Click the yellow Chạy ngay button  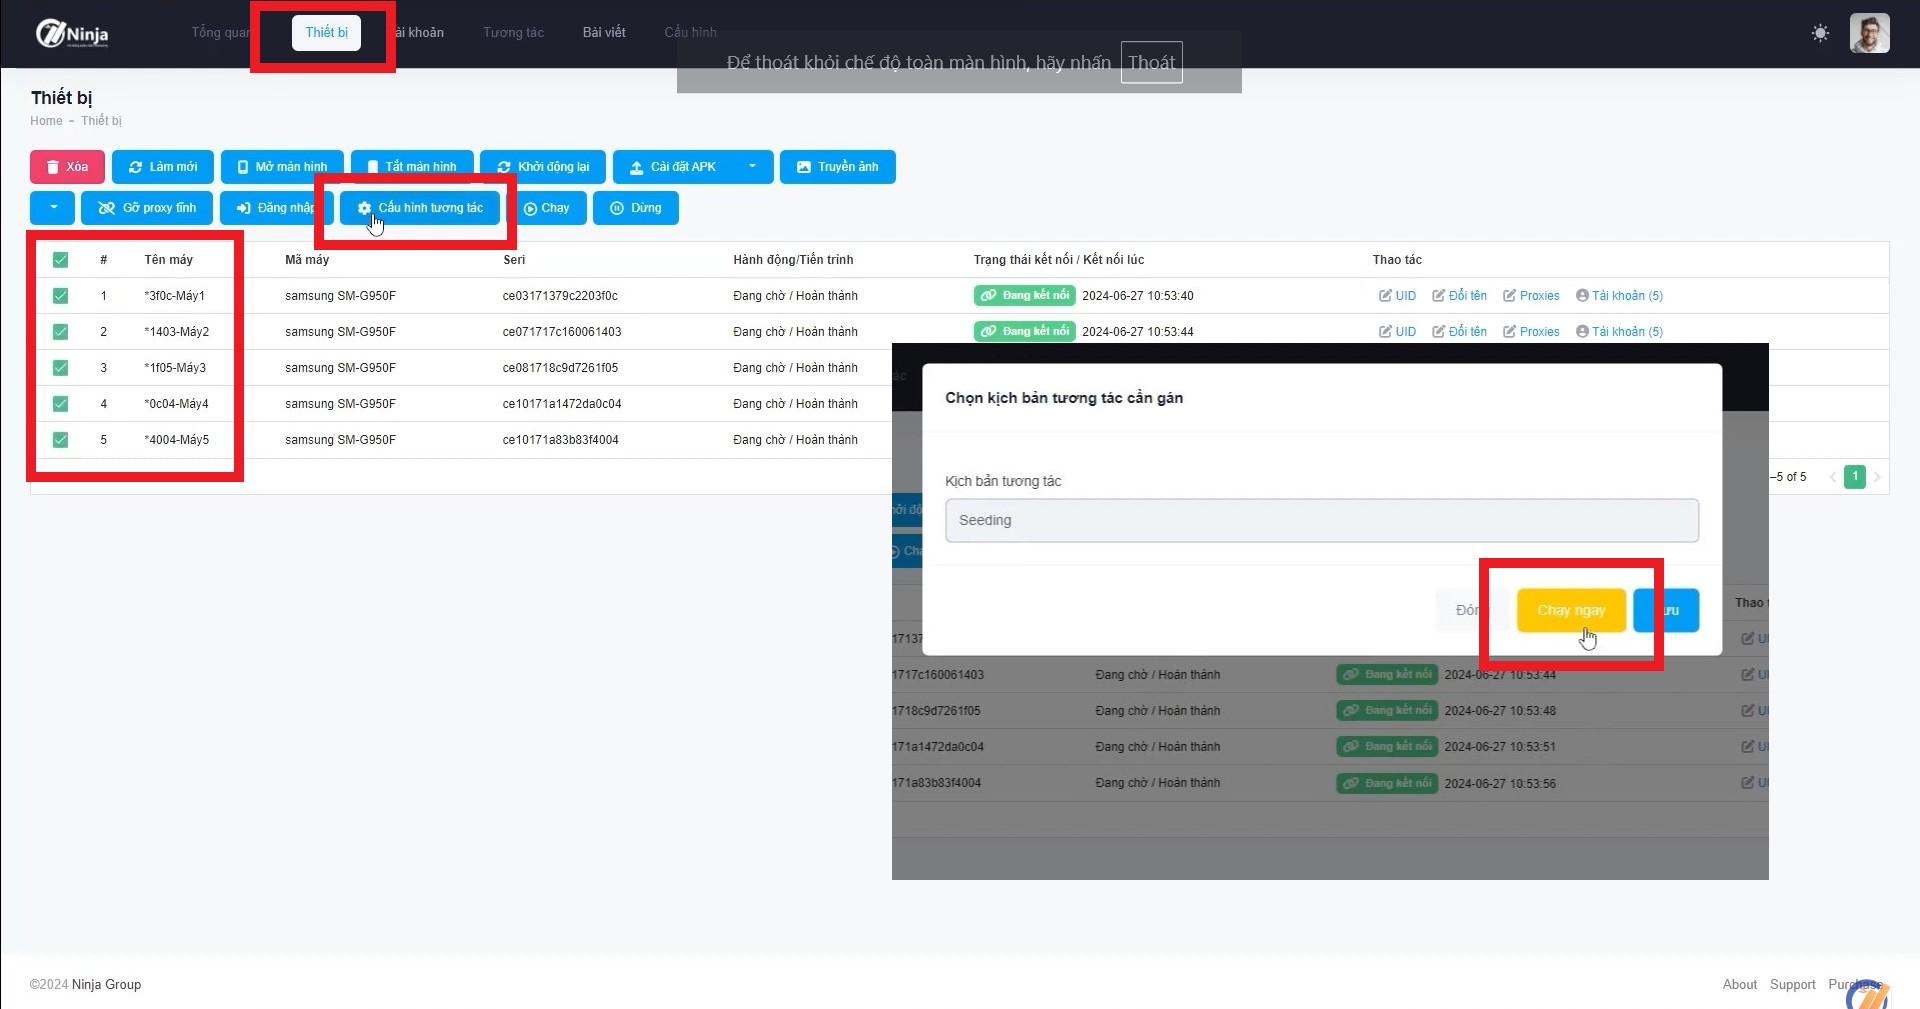(1571, 610)
